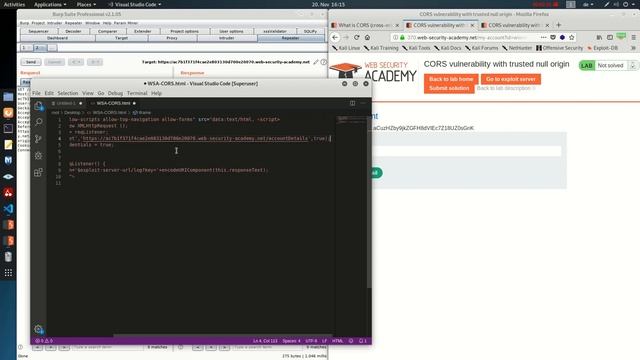Switch to the WSA-CORS.html editor tab
Screen dimensions: 640x360
113,103
